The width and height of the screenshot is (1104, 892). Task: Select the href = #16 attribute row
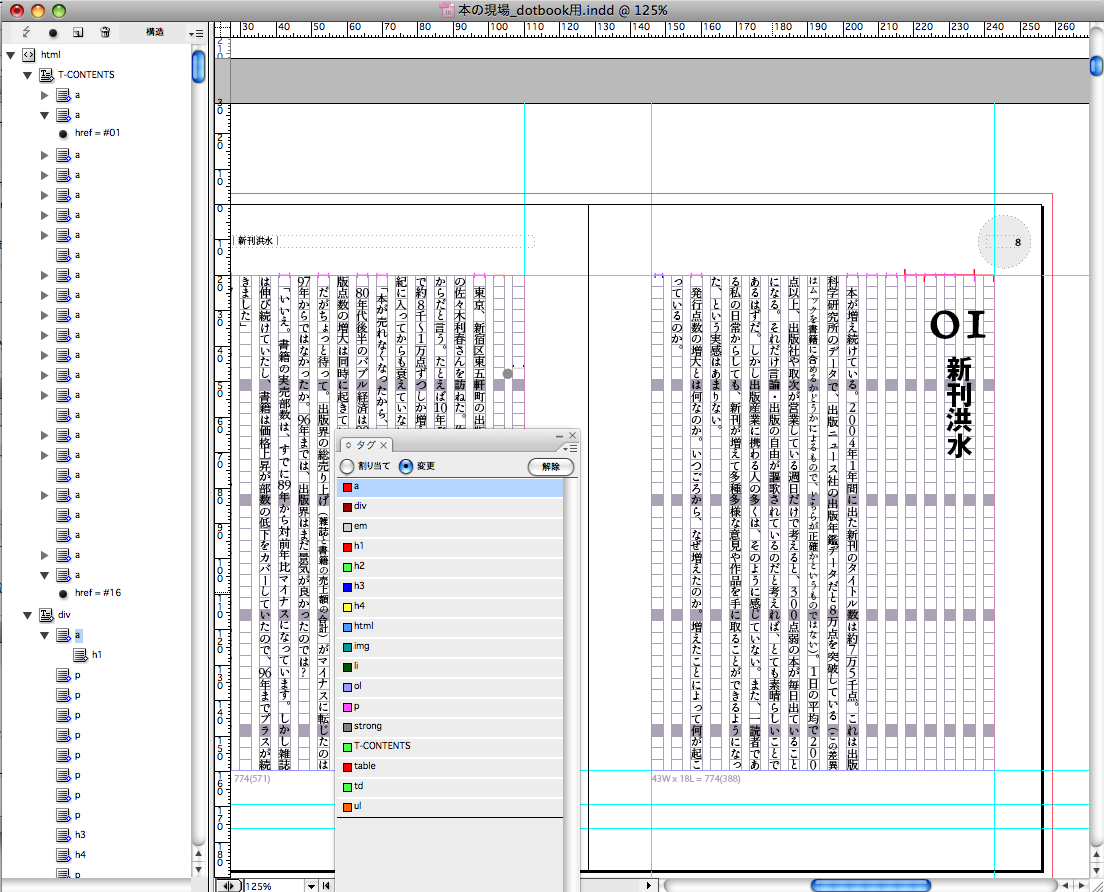point(98,593)
